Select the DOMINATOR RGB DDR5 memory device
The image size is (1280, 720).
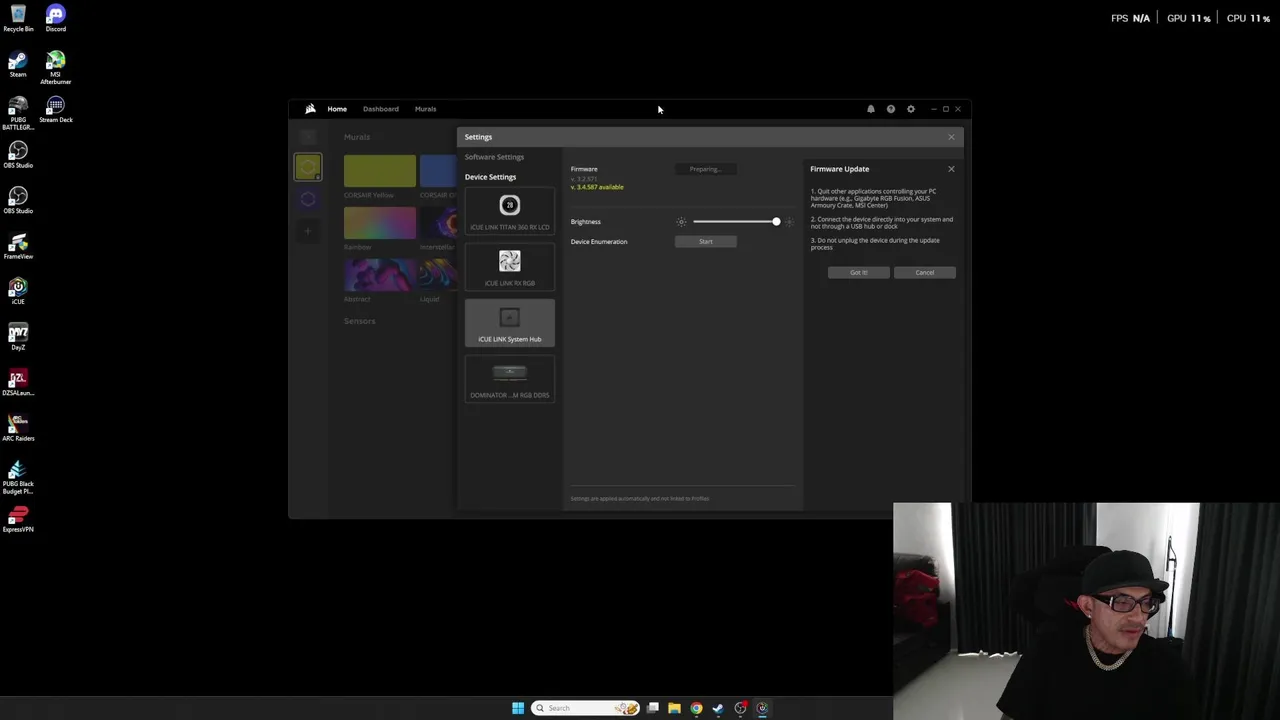tap(510, 380)
